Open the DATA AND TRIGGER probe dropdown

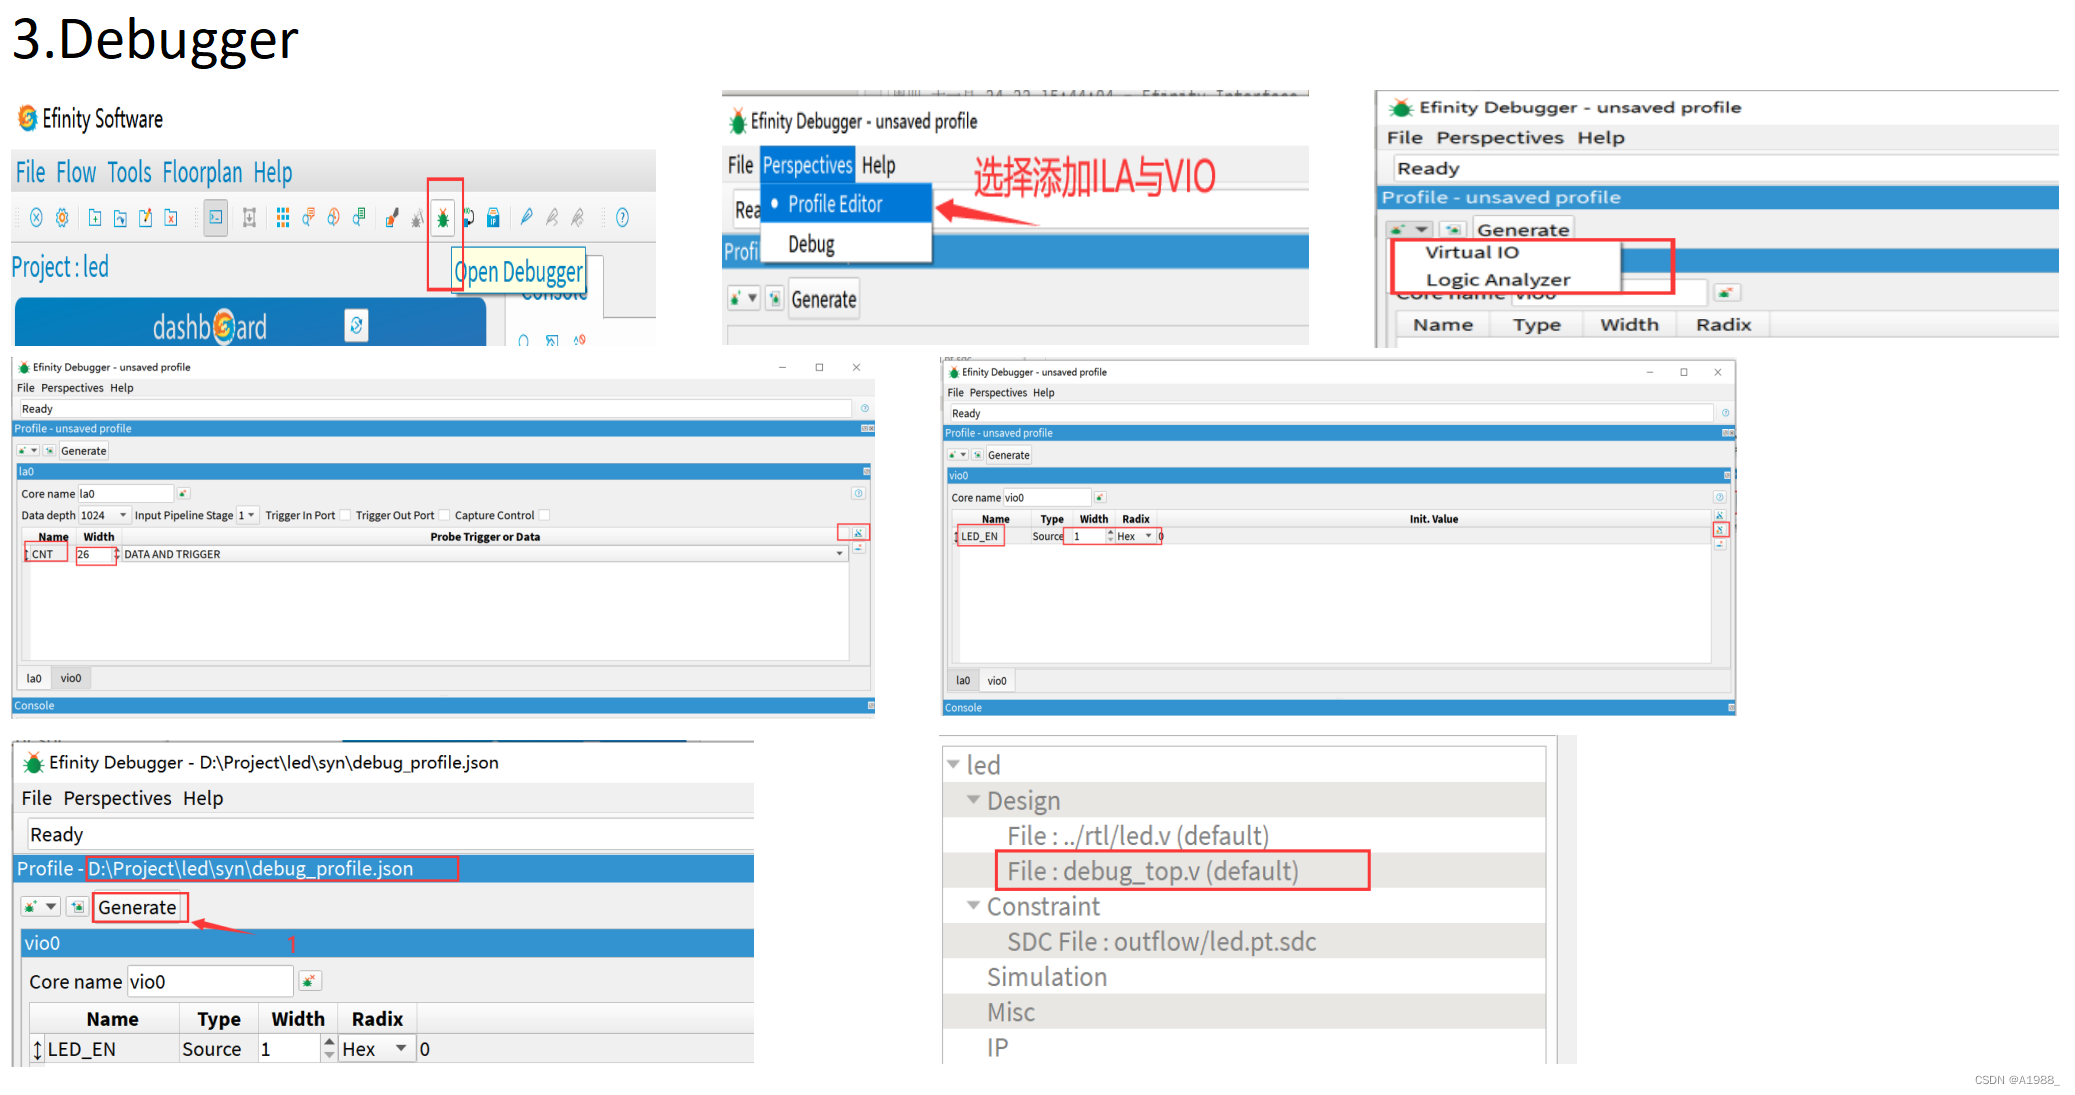click(839, 554)
